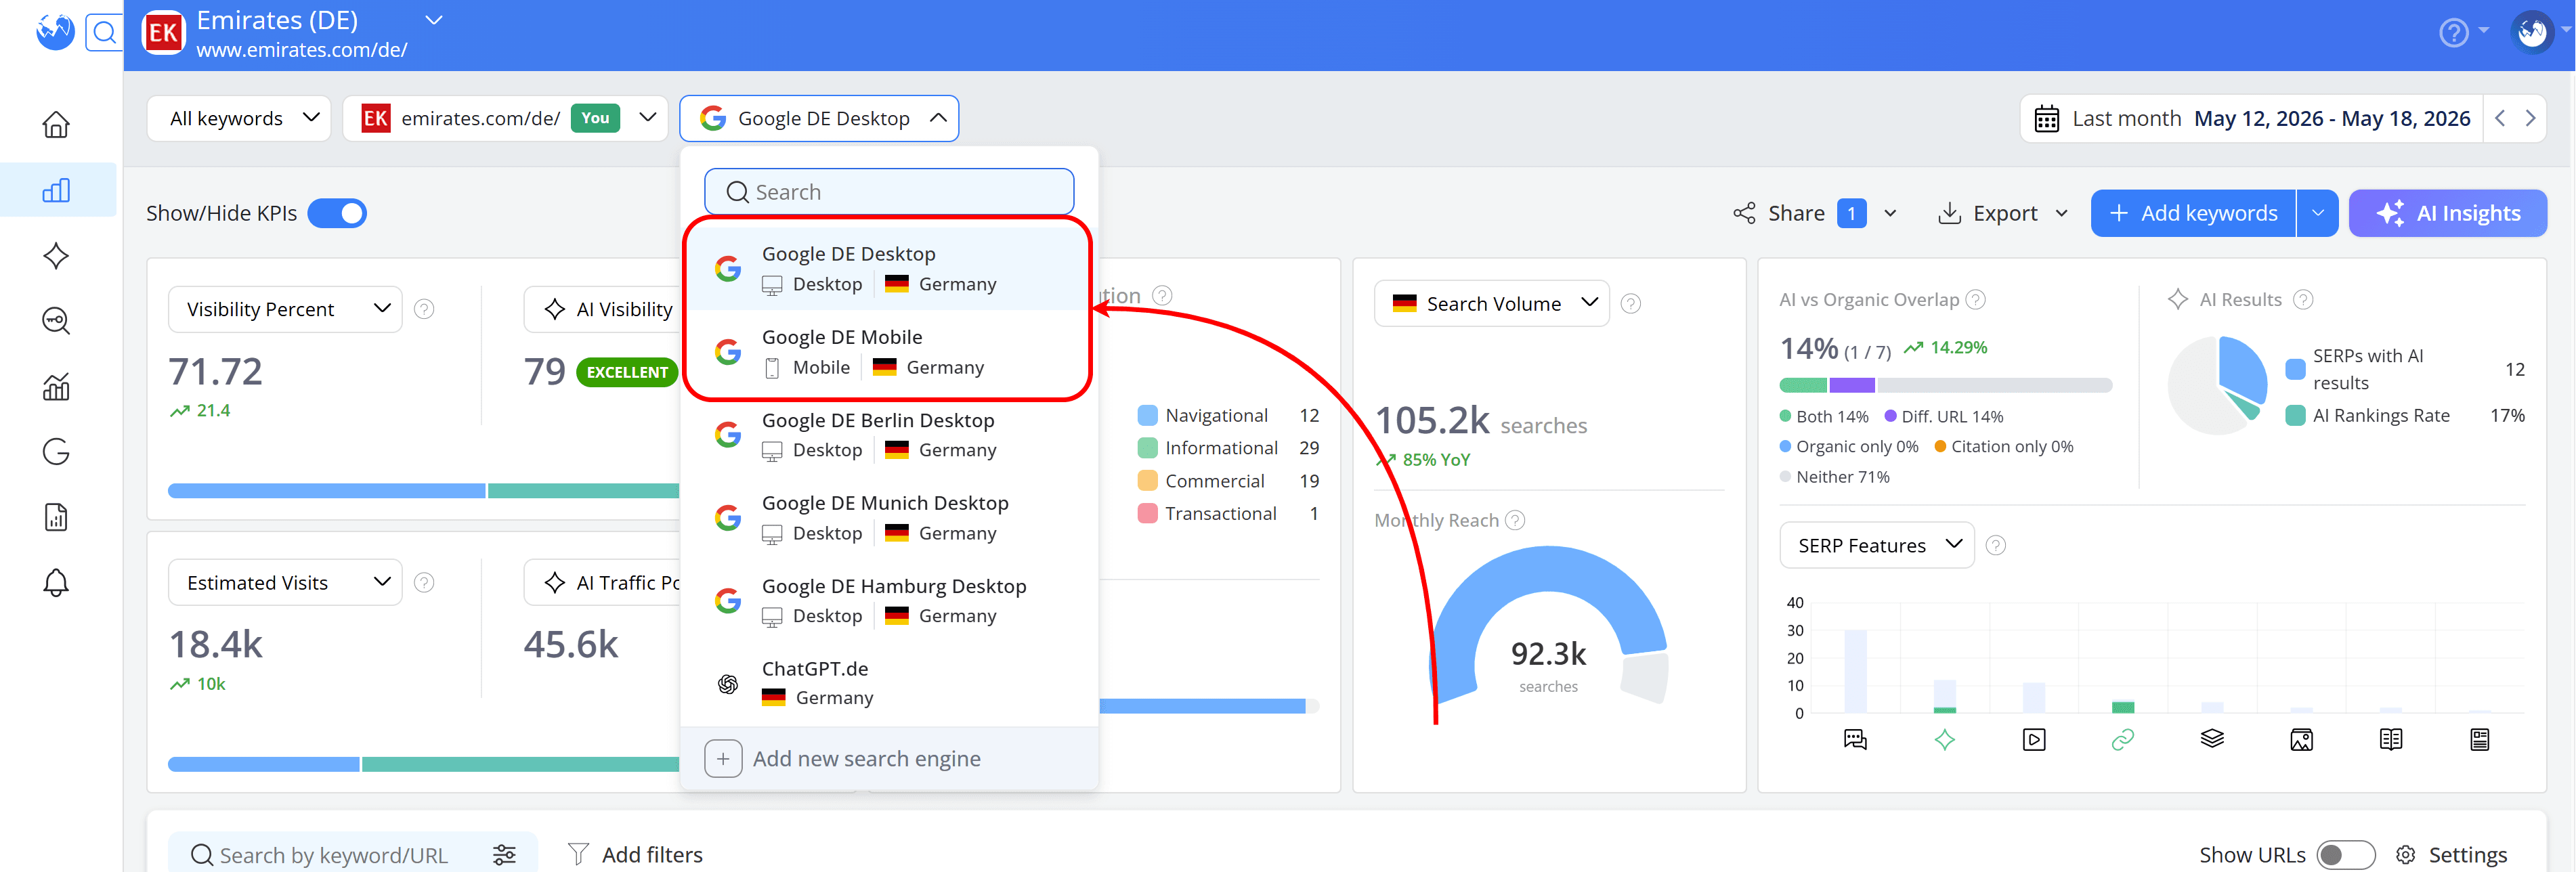
Task: Open the Add keywords split arrow
Action: coord(2317,213)
